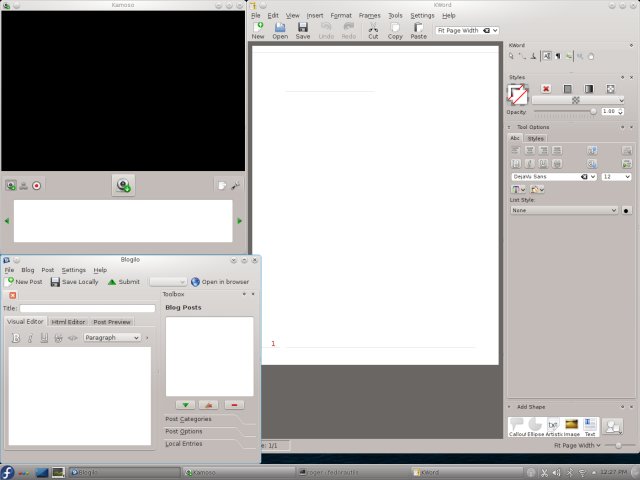
Task: Cut selection using KWord toolbar
Action: pos(373,31)
